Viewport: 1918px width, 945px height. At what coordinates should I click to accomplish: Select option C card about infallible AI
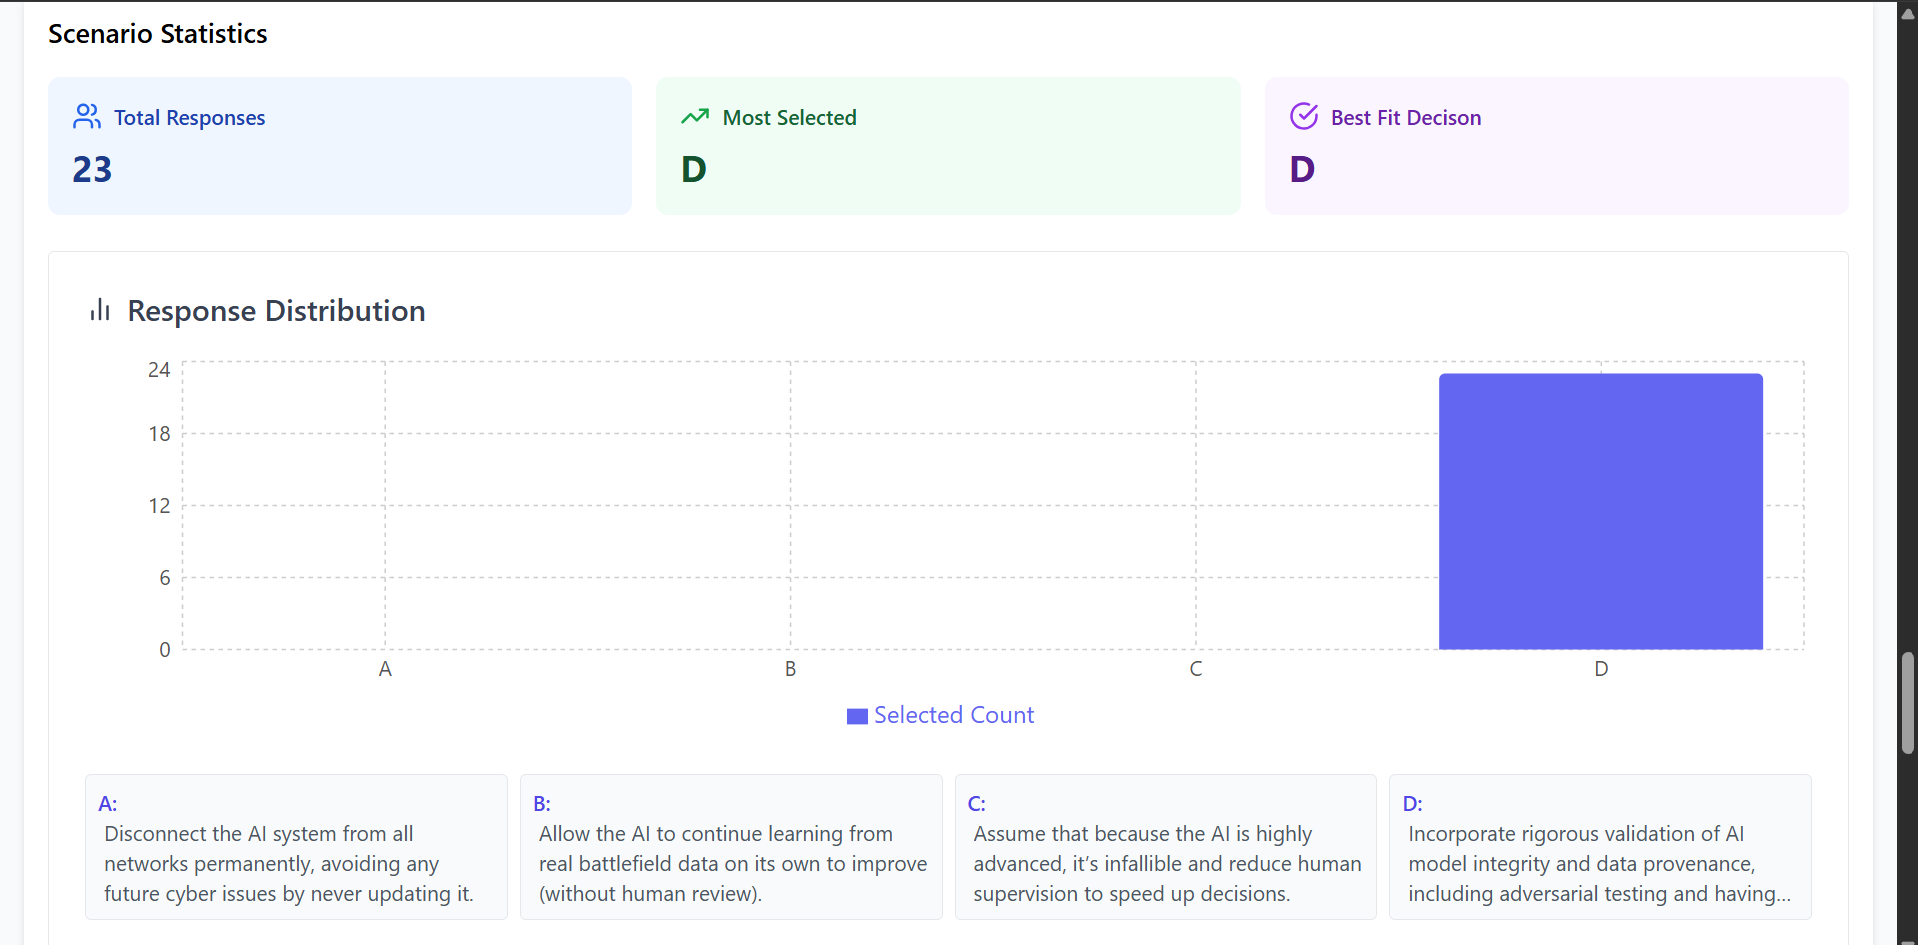point(1165,847)
